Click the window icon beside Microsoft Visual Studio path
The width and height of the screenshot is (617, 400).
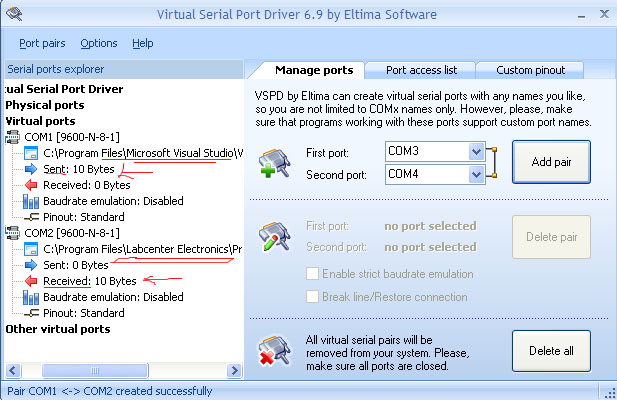pyautogui.click(x=31, y=153)
